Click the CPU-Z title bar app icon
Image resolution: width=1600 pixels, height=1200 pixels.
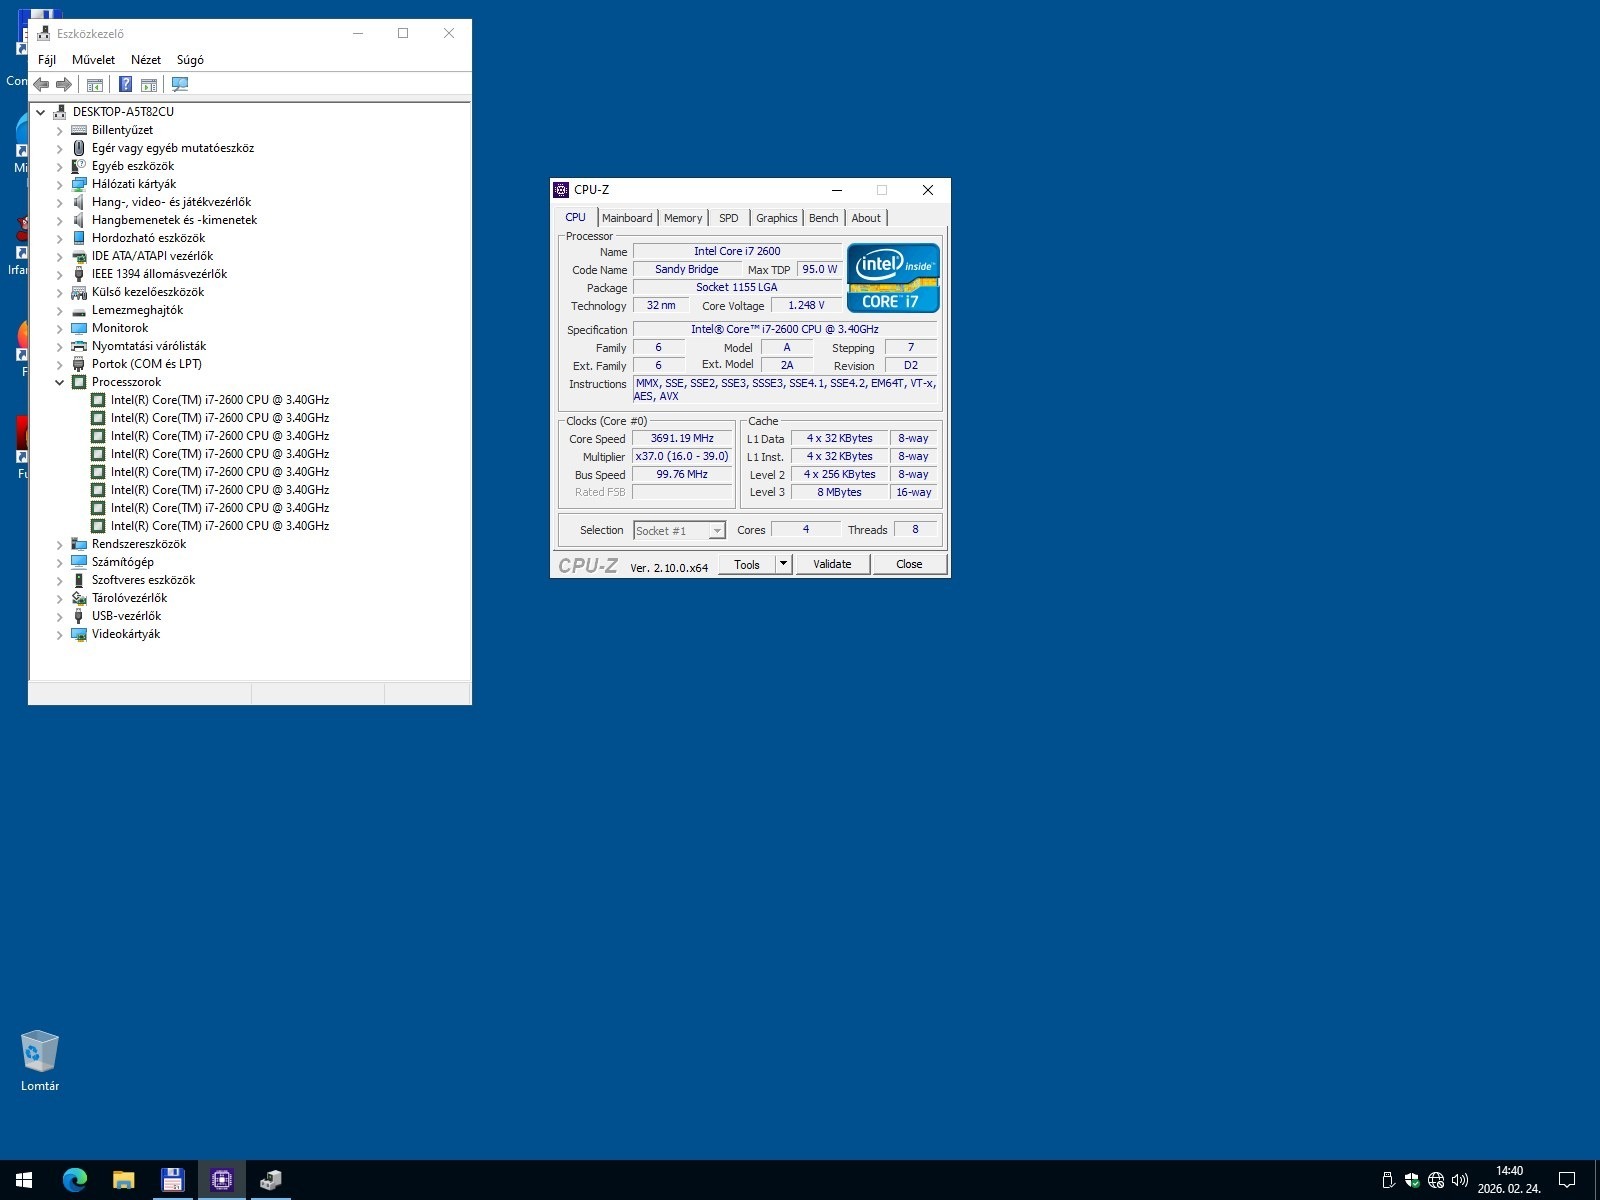(562, 190)
